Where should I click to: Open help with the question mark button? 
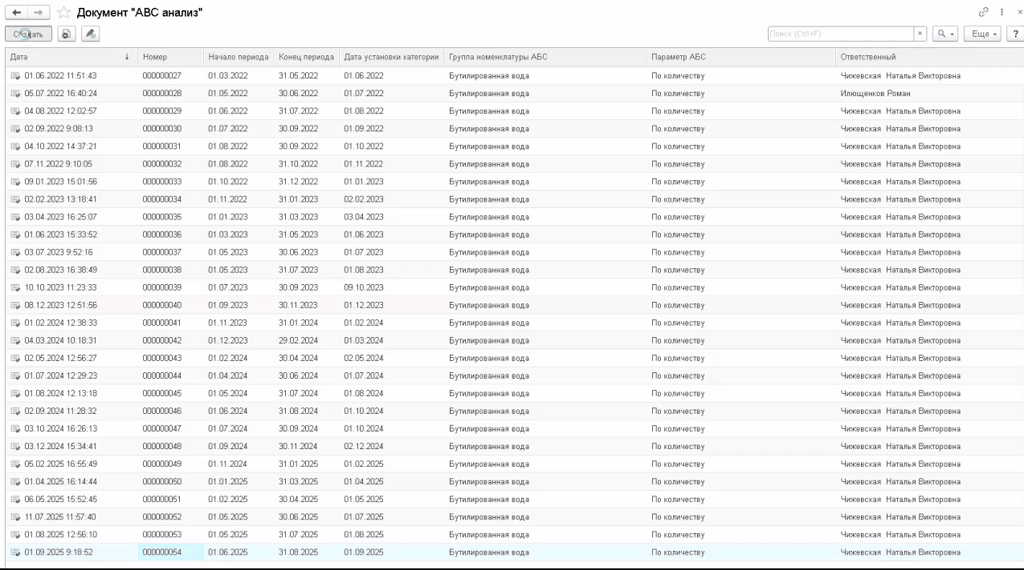click(x=1013, y=34)
